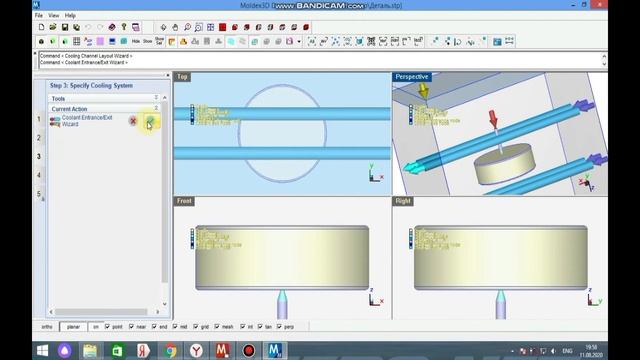Open a file with the folder icon
The image size is (640, 360).
pos(53,27)
